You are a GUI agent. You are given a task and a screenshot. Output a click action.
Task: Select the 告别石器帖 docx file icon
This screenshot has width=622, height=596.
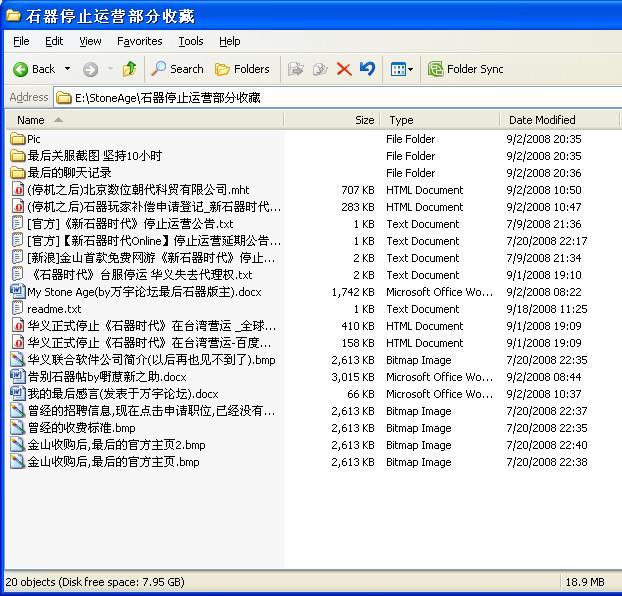(x=18, y=377)
